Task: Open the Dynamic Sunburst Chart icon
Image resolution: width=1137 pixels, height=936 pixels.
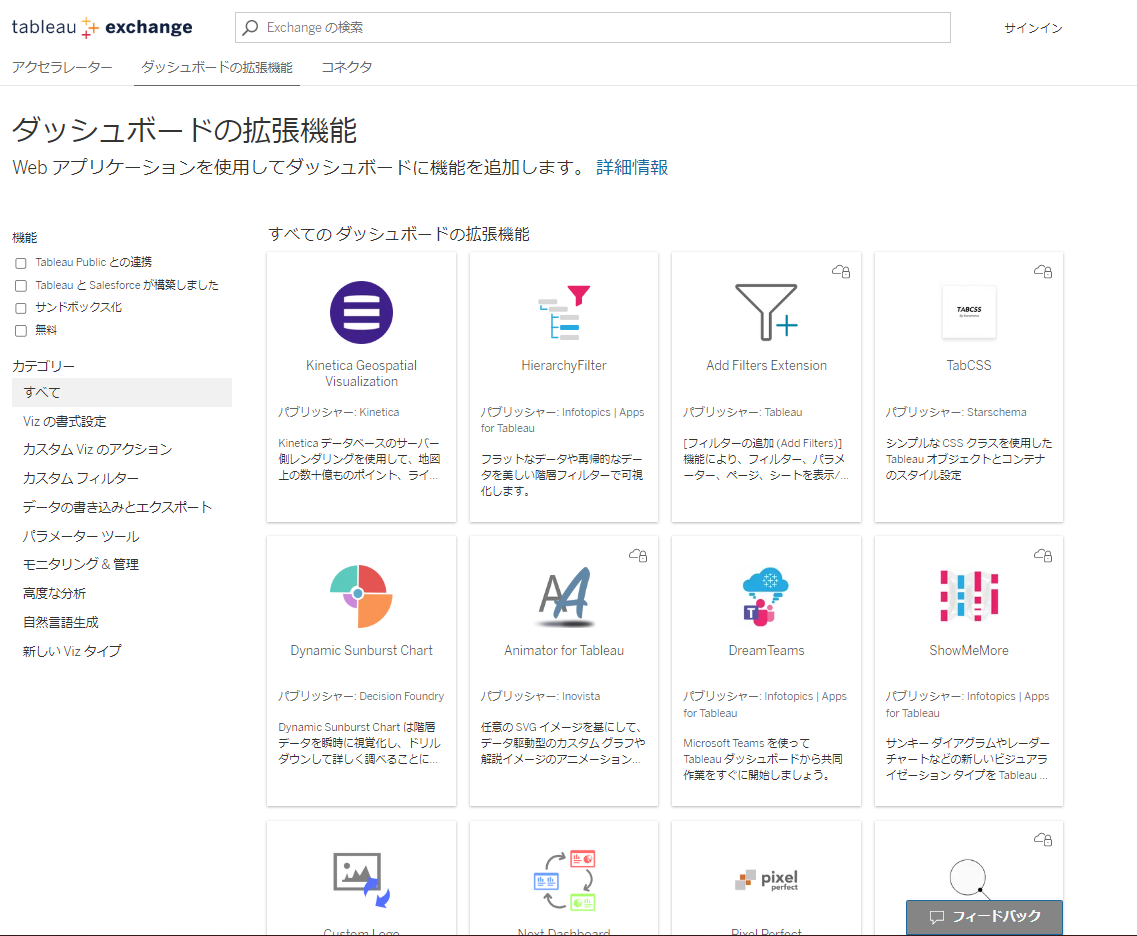Action: pyautogui.click(x=361, y=596)
